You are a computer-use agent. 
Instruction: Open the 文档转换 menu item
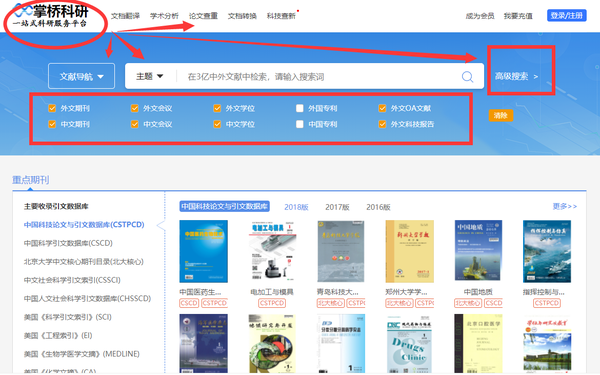click(242, 16)
